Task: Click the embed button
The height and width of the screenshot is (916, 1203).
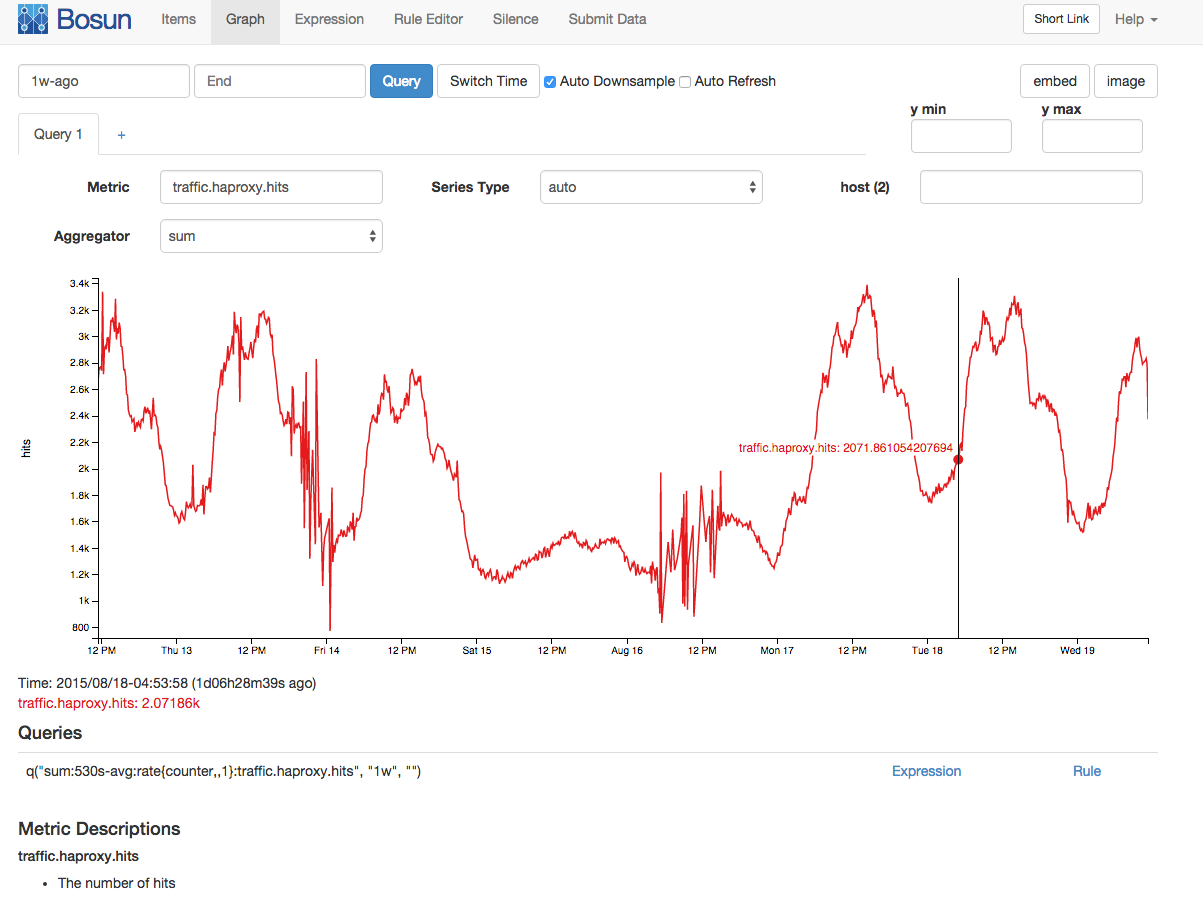Action: pos(1055,81)
